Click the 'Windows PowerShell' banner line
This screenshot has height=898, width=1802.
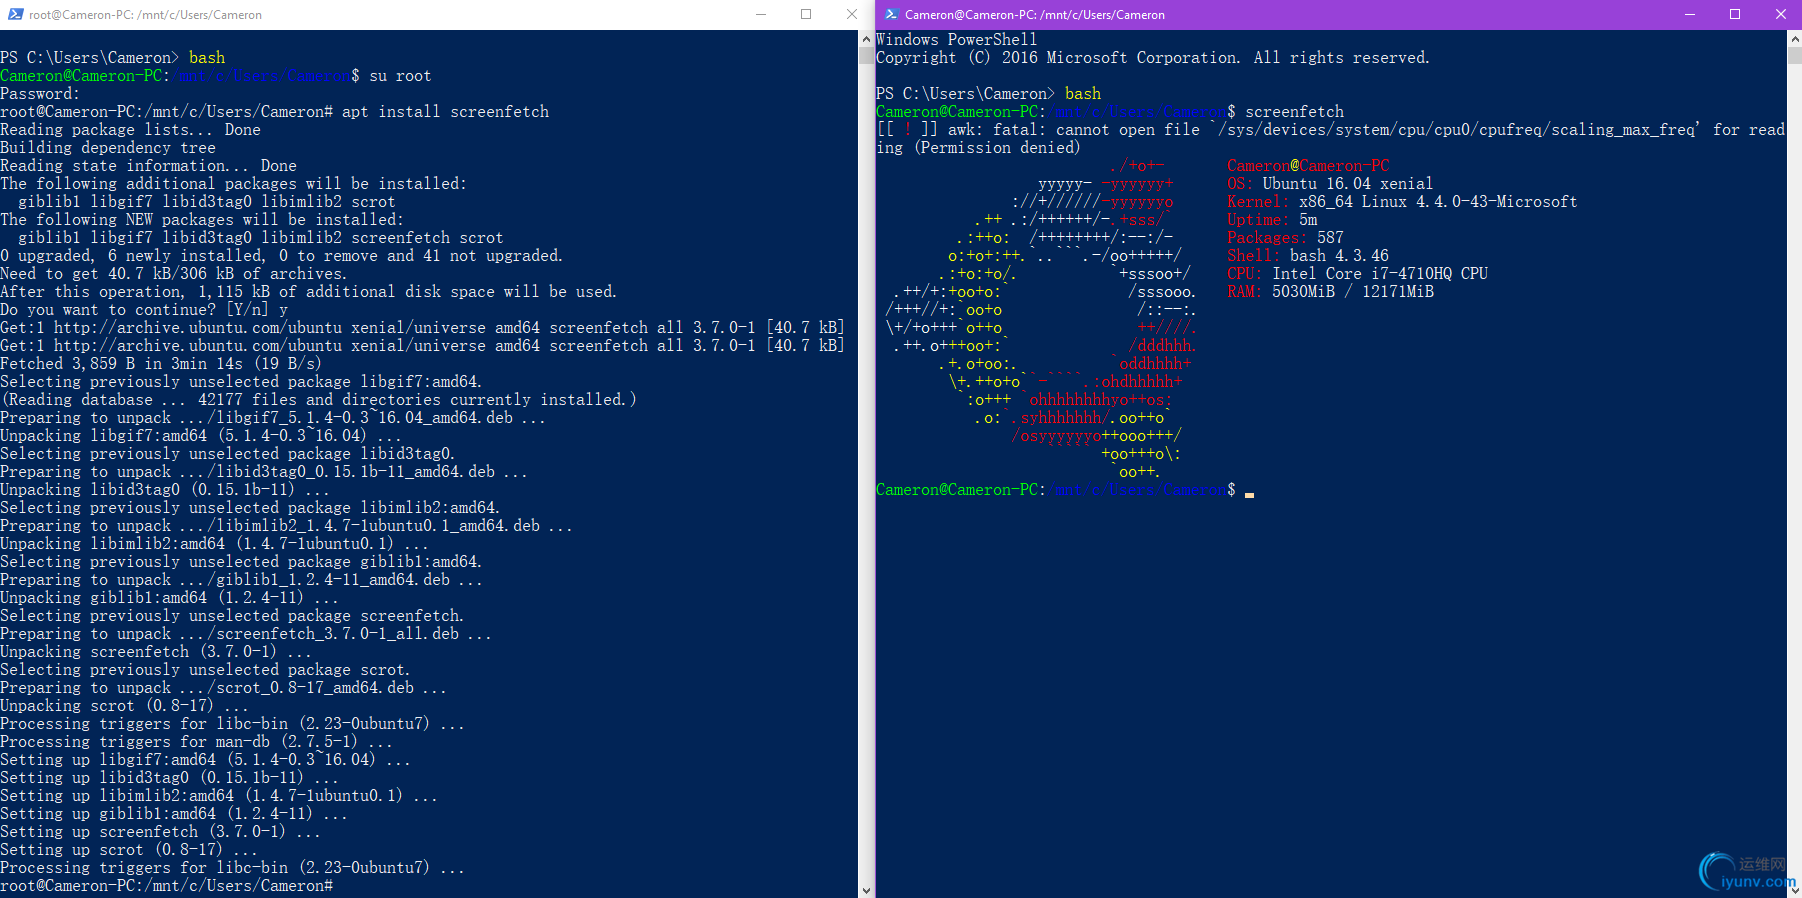tap(956, 40)
